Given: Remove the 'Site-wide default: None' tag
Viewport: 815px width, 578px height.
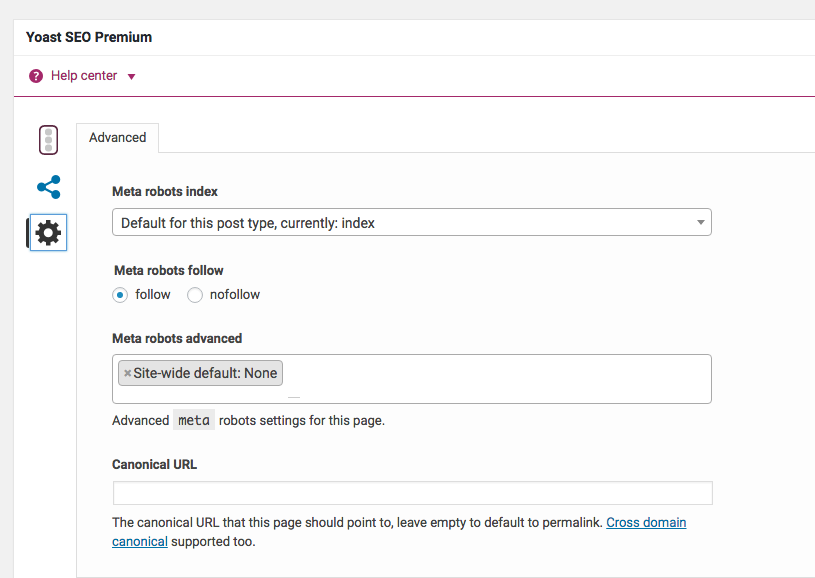Looking at the screenshot, I should point(127,373).
